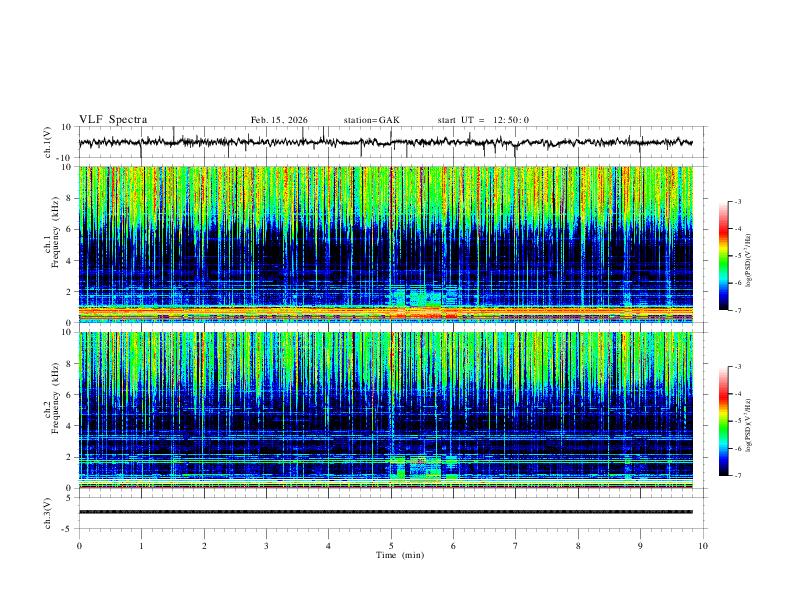792x612 pixels.
Task: Click time axis tick label "7"
Action: pos(516,546)
